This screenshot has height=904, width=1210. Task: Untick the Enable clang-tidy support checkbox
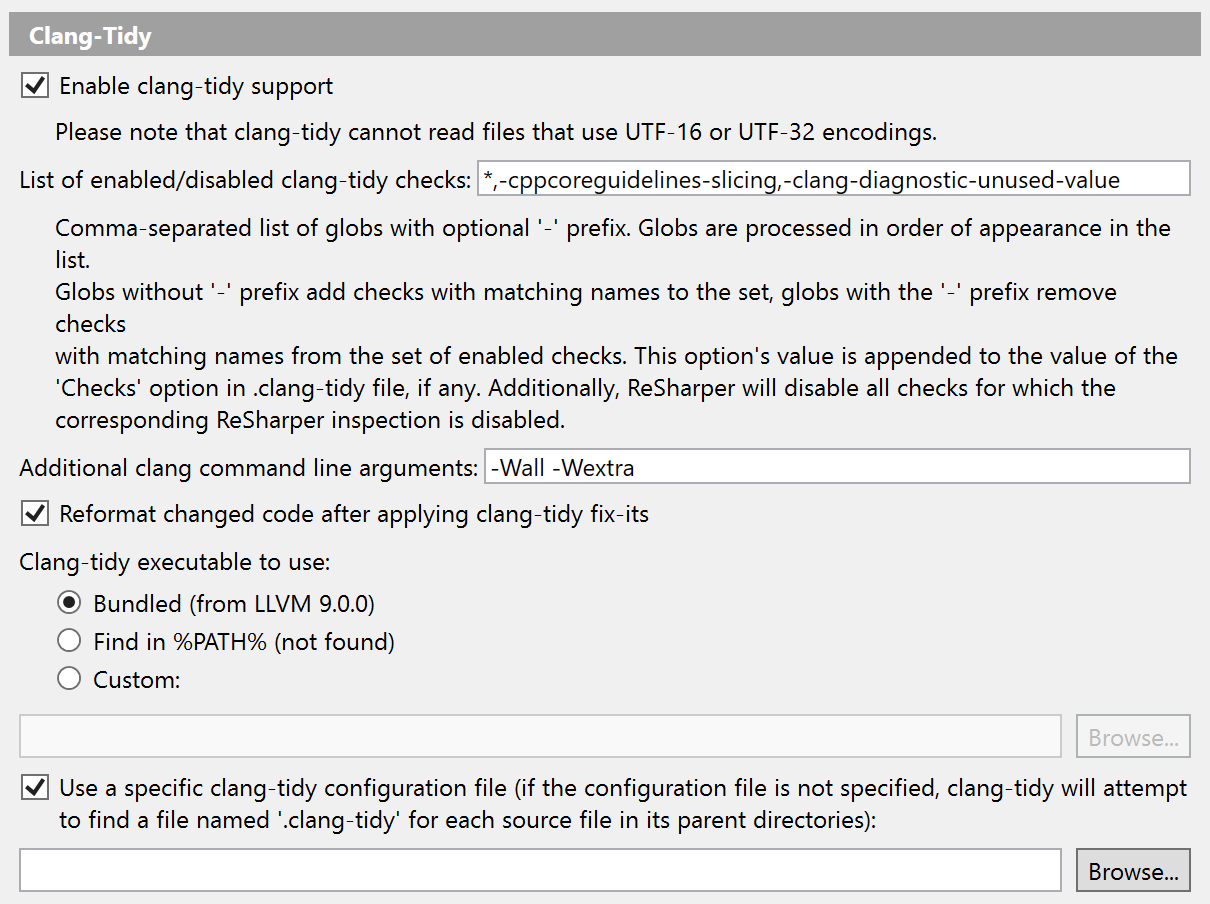pos(35,86)
